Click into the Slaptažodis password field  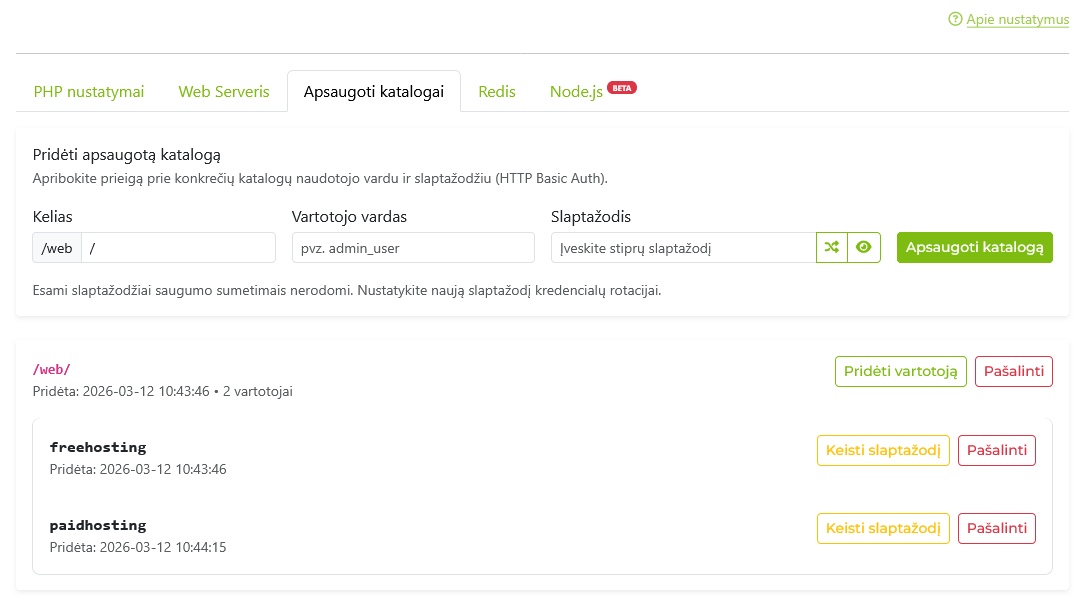point(683,248)
